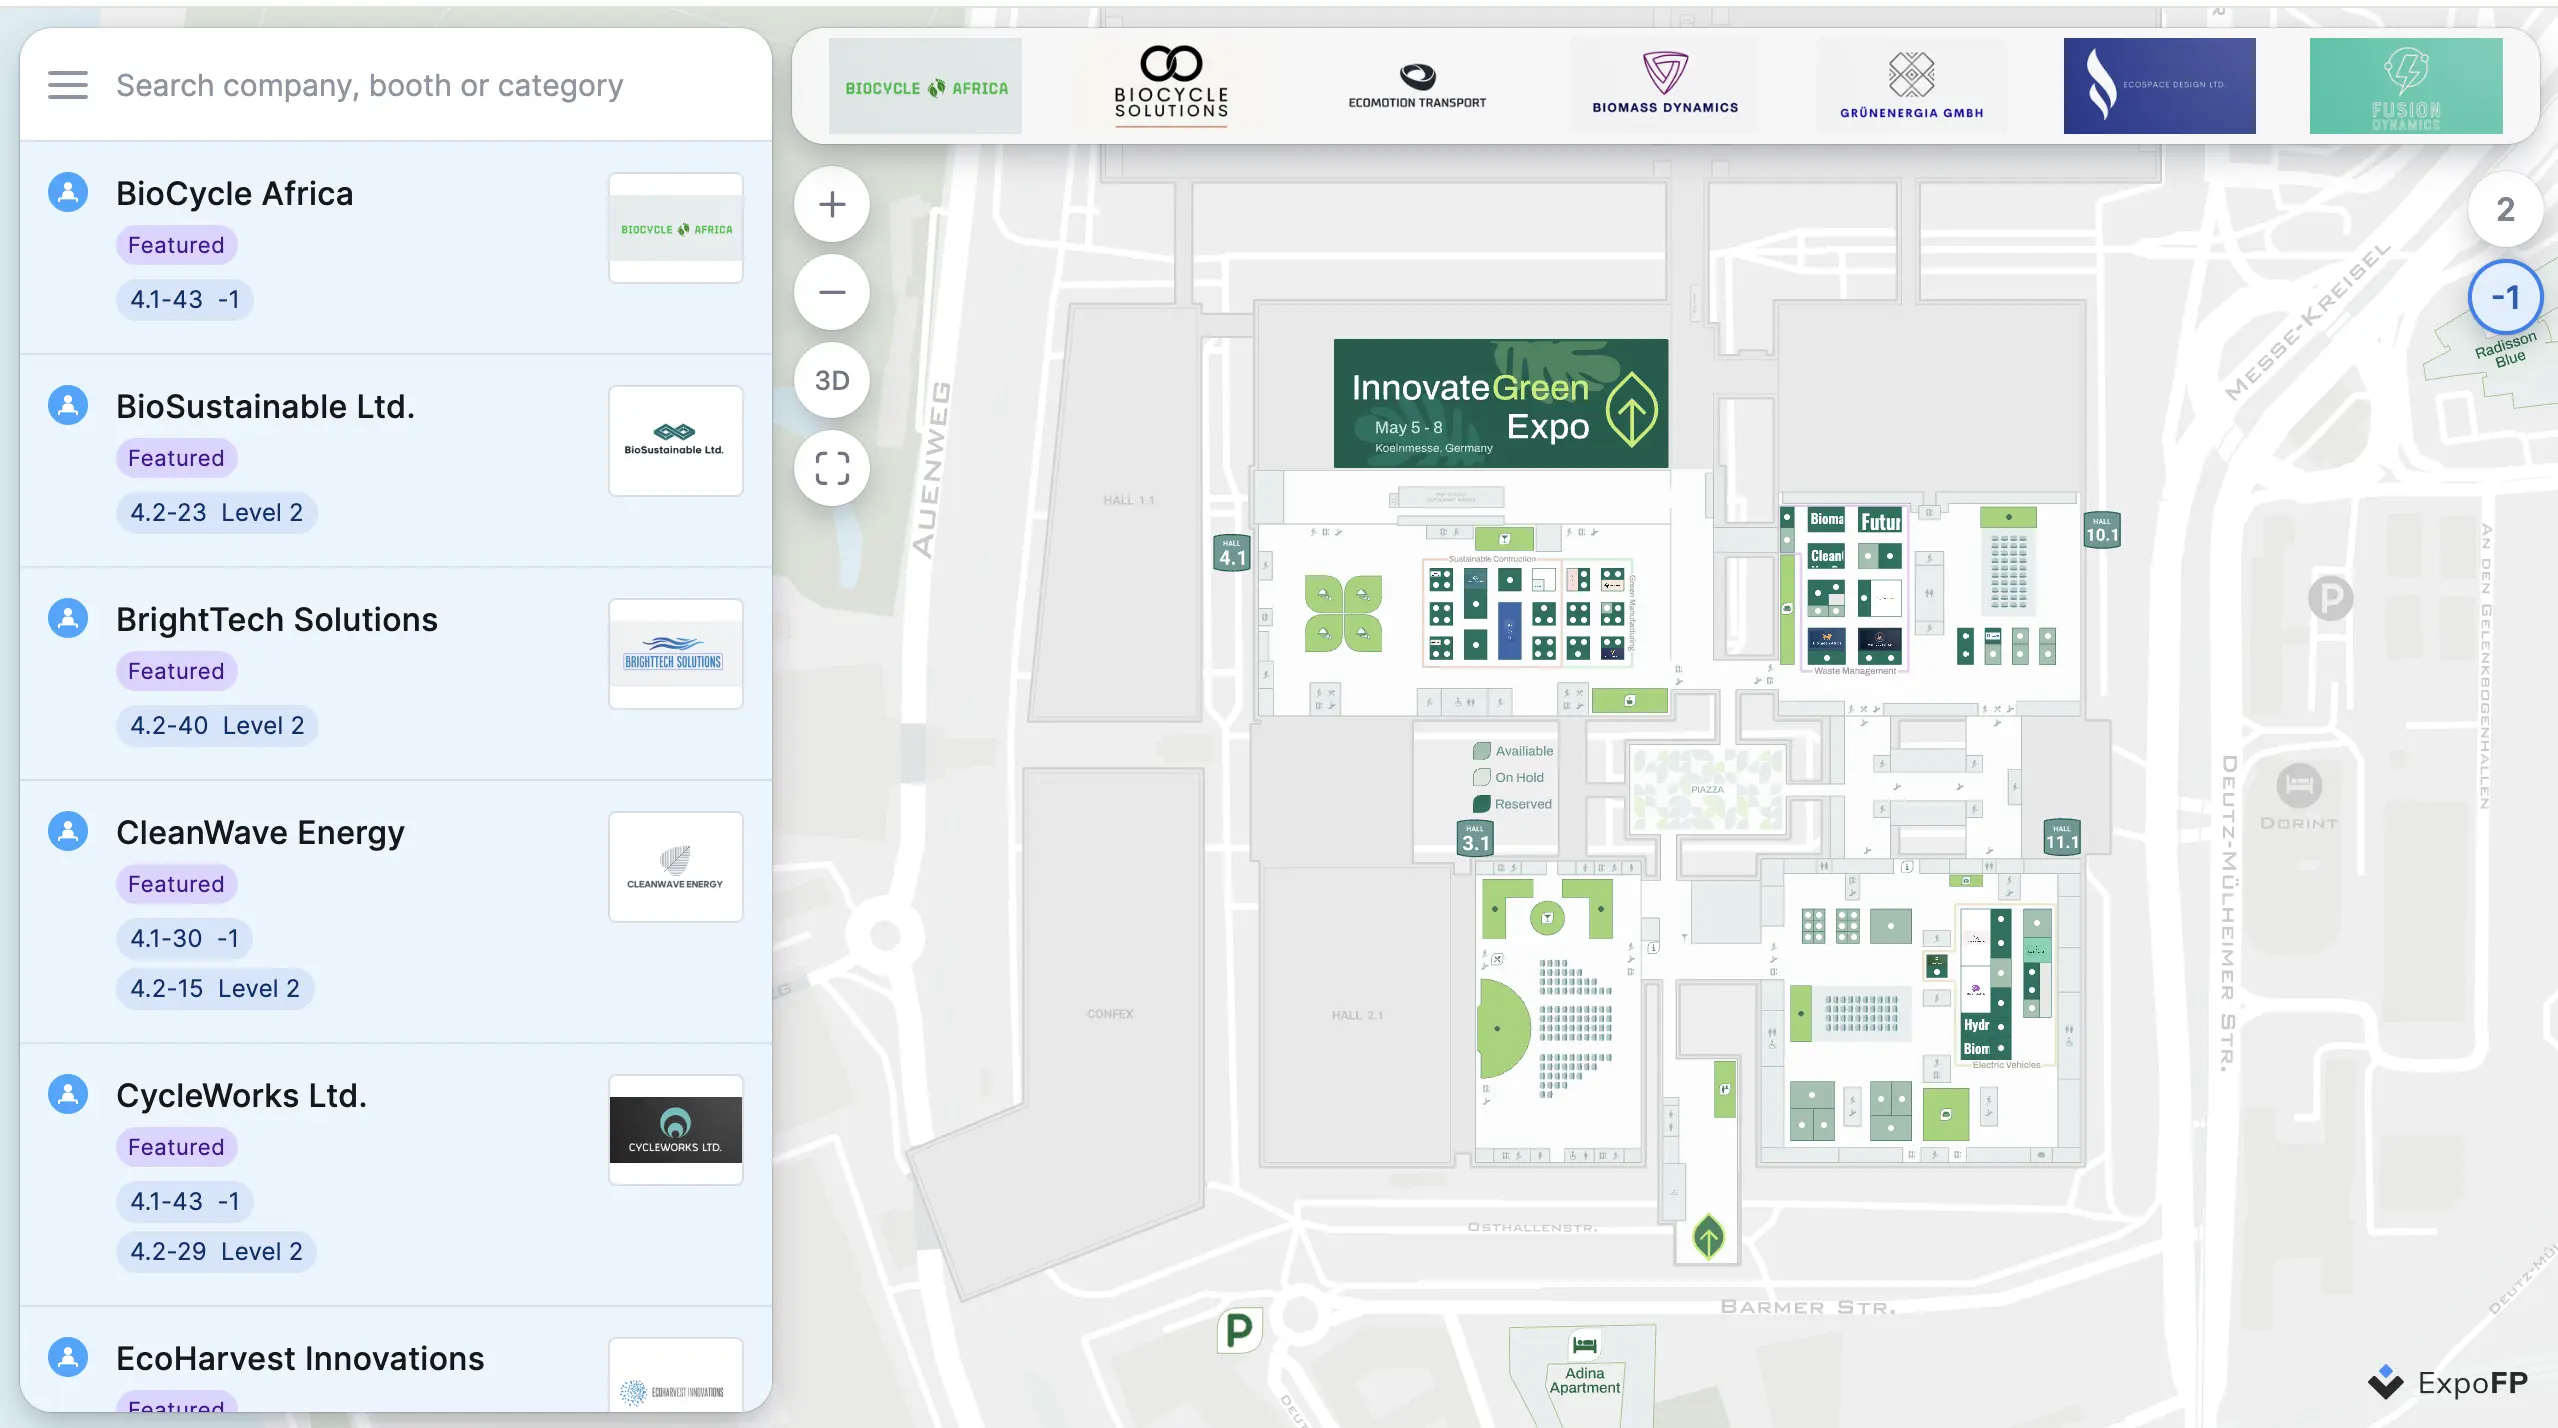
Task: Open BioSustainable Ltd. booth 4.2-23 tag
Action: (x=216, y=513)
